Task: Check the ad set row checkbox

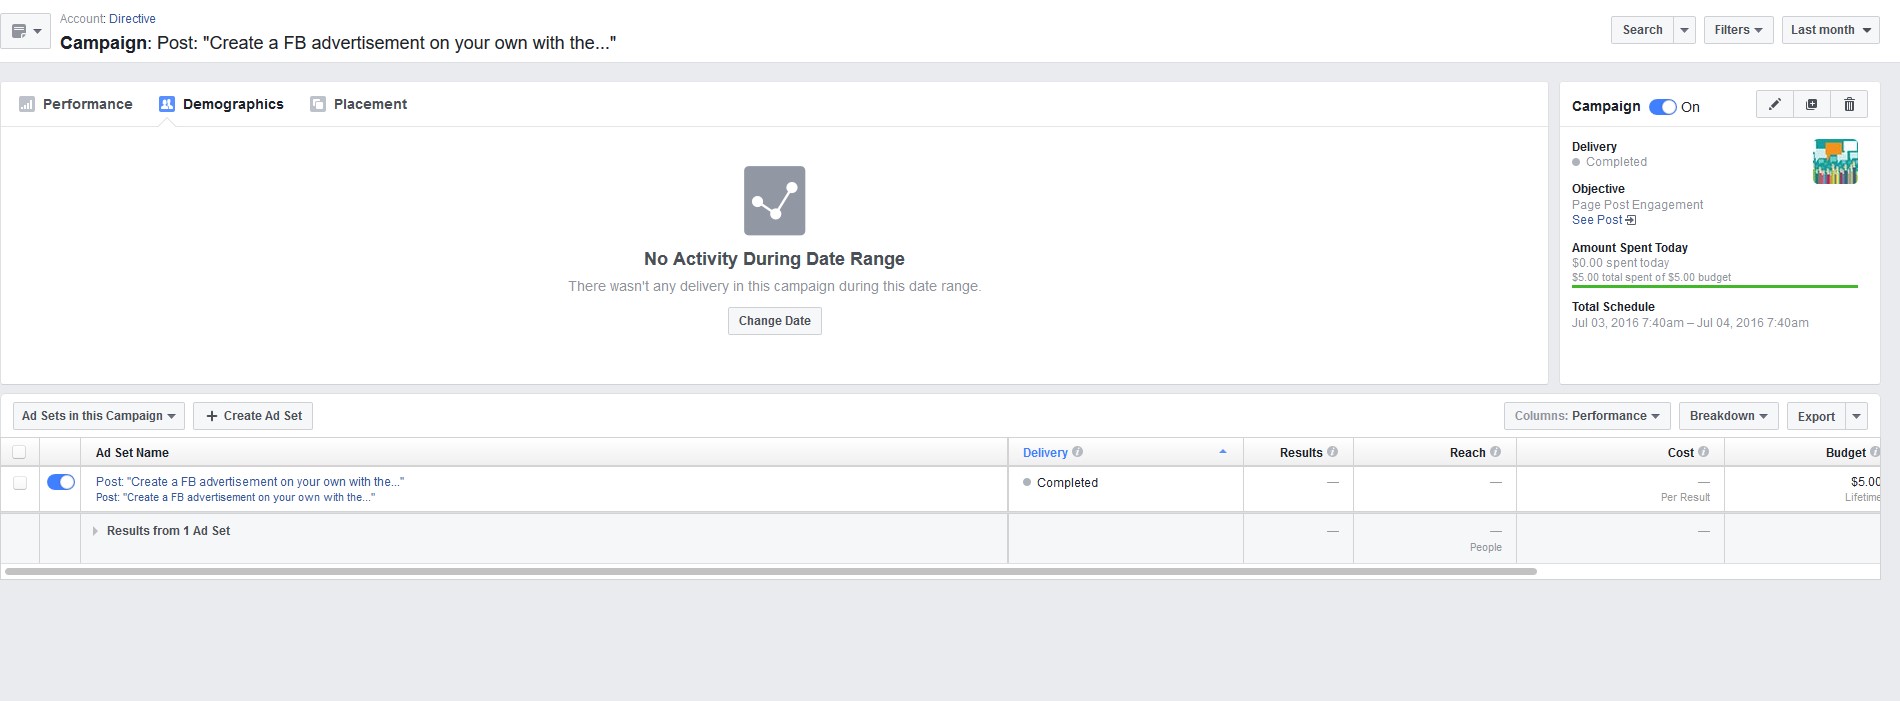Action: (x=19, y=483)
